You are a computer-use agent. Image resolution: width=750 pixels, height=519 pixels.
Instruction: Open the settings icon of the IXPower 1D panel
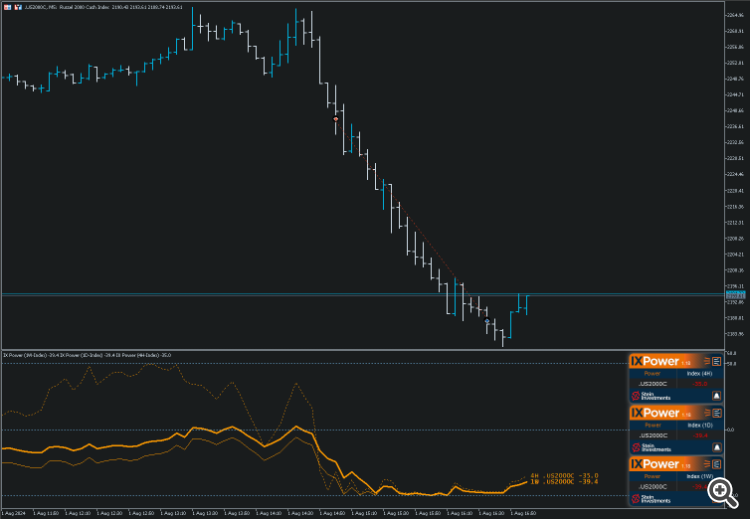click(x=716, y=413)
